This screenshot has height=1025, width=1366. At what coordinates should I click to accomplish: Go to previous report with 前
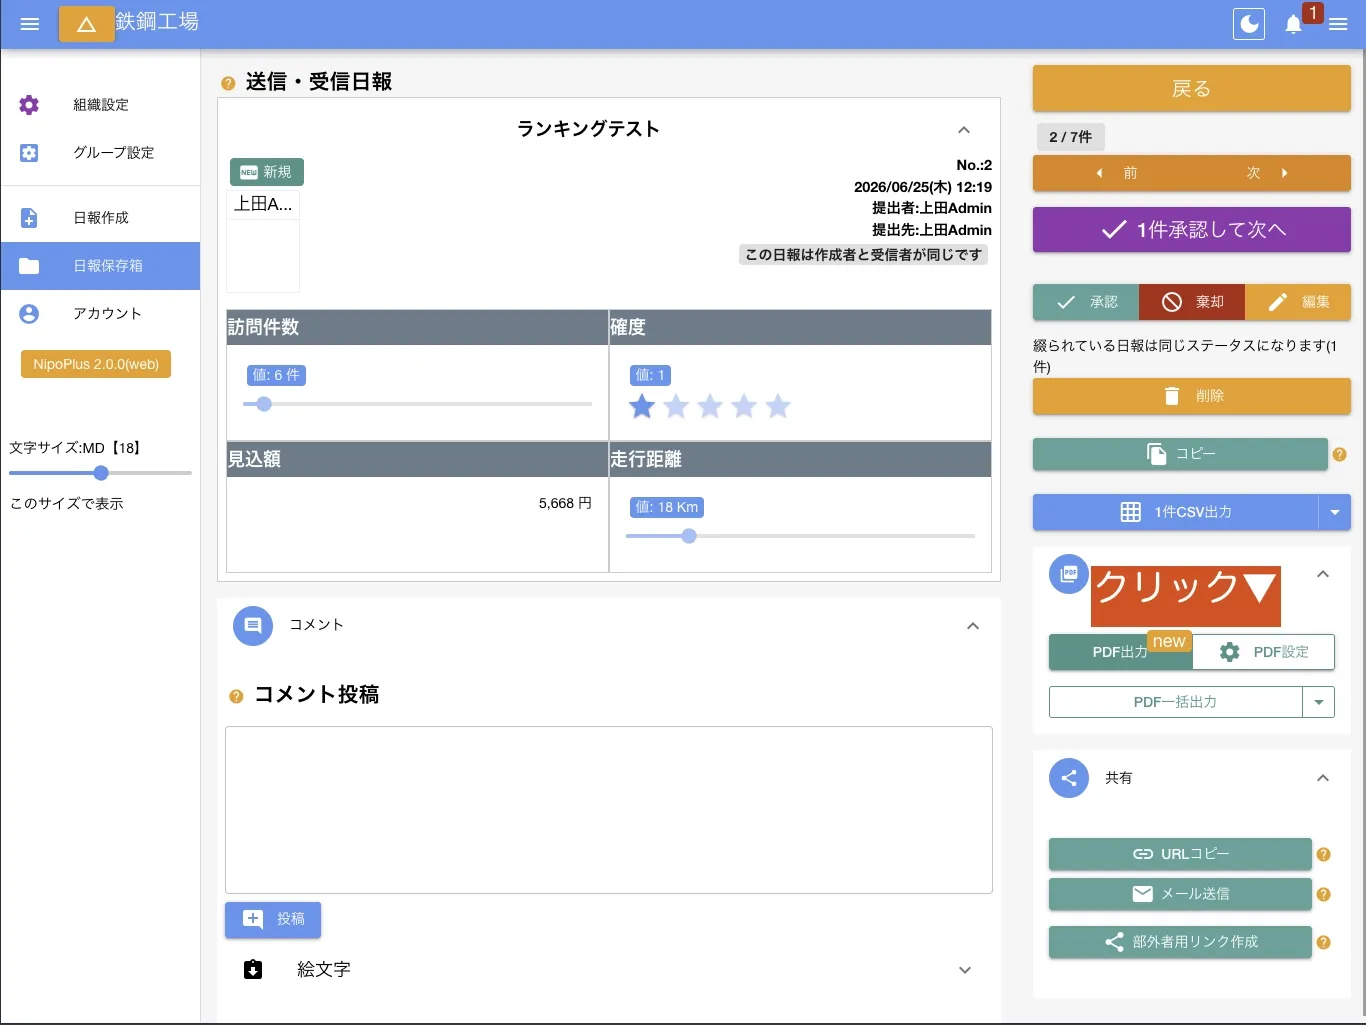[1115, 173]
